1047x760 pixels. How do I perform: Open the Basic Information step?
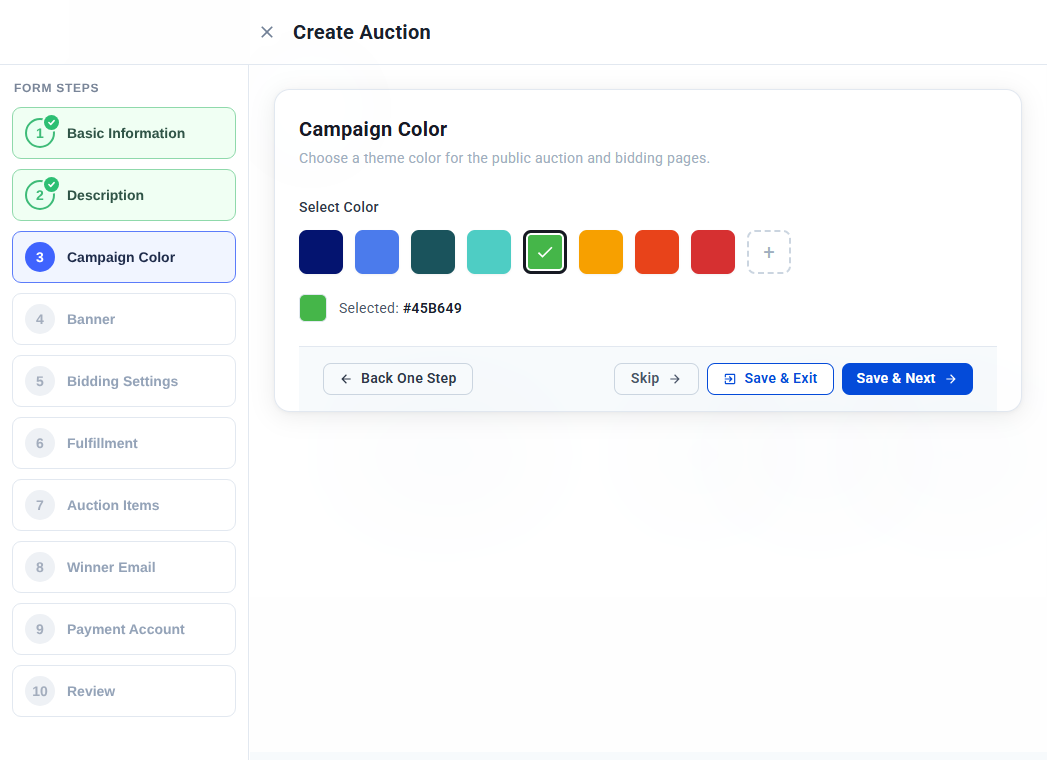pos(124,133)
